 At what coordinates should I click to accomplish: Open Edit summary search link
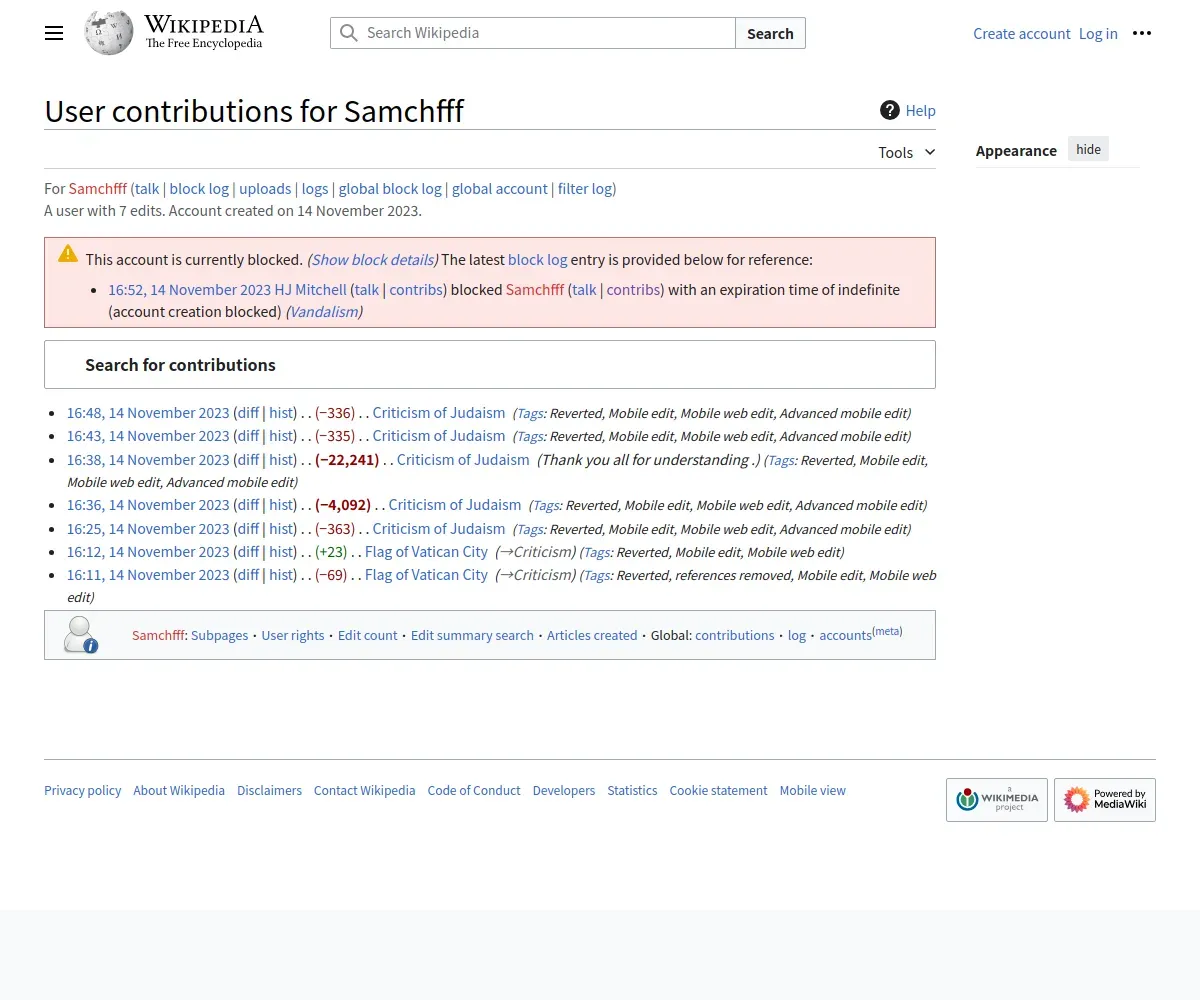(x=472, y=635)
